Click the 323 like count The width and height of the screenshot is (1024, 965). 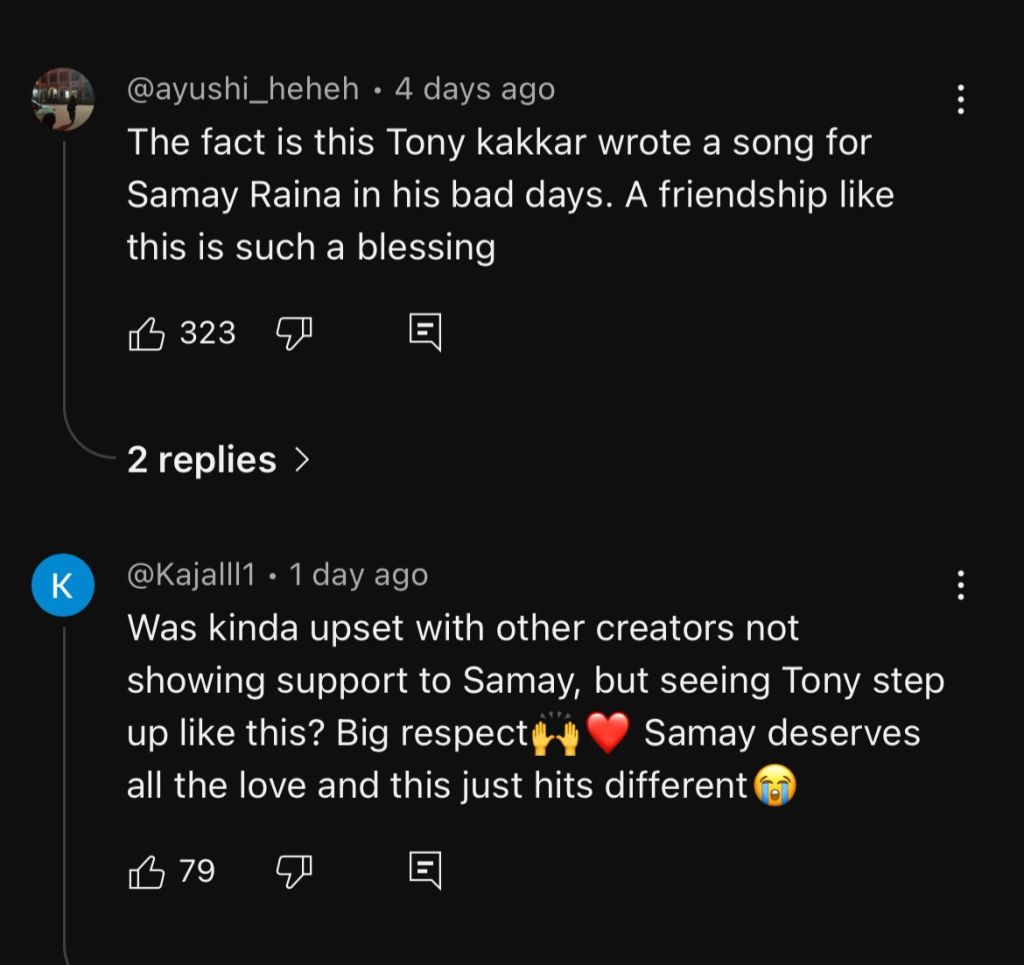(208, 333)
